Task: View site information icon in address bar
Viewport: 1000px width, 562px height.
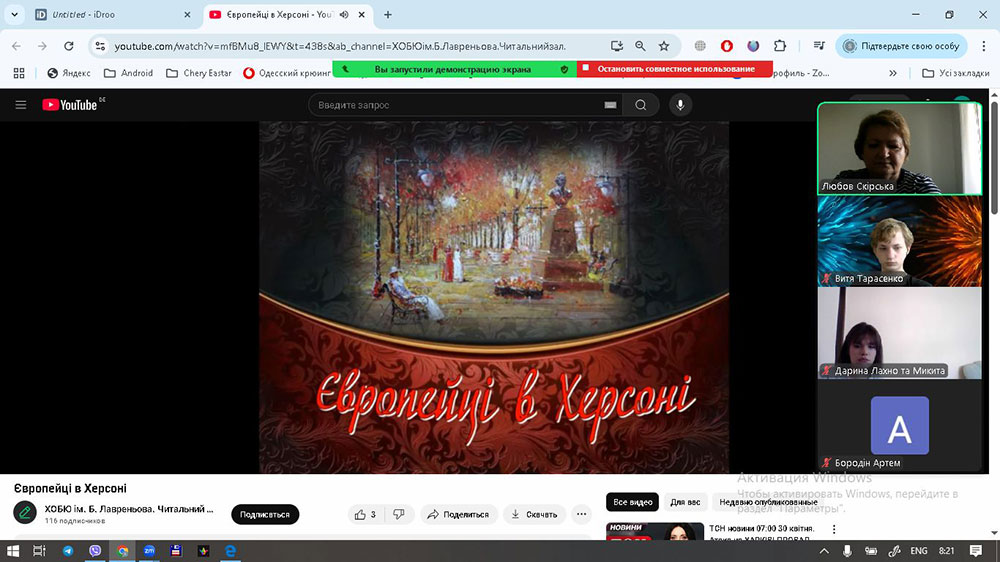Action: click(100, 46)
